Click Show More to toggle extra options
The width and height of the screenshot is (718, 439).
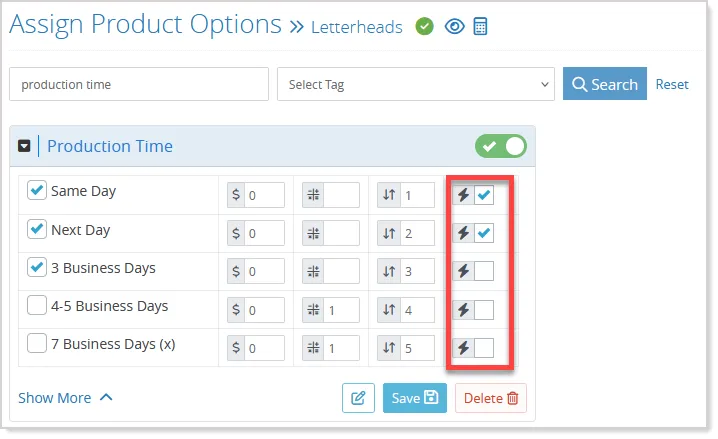65,398
